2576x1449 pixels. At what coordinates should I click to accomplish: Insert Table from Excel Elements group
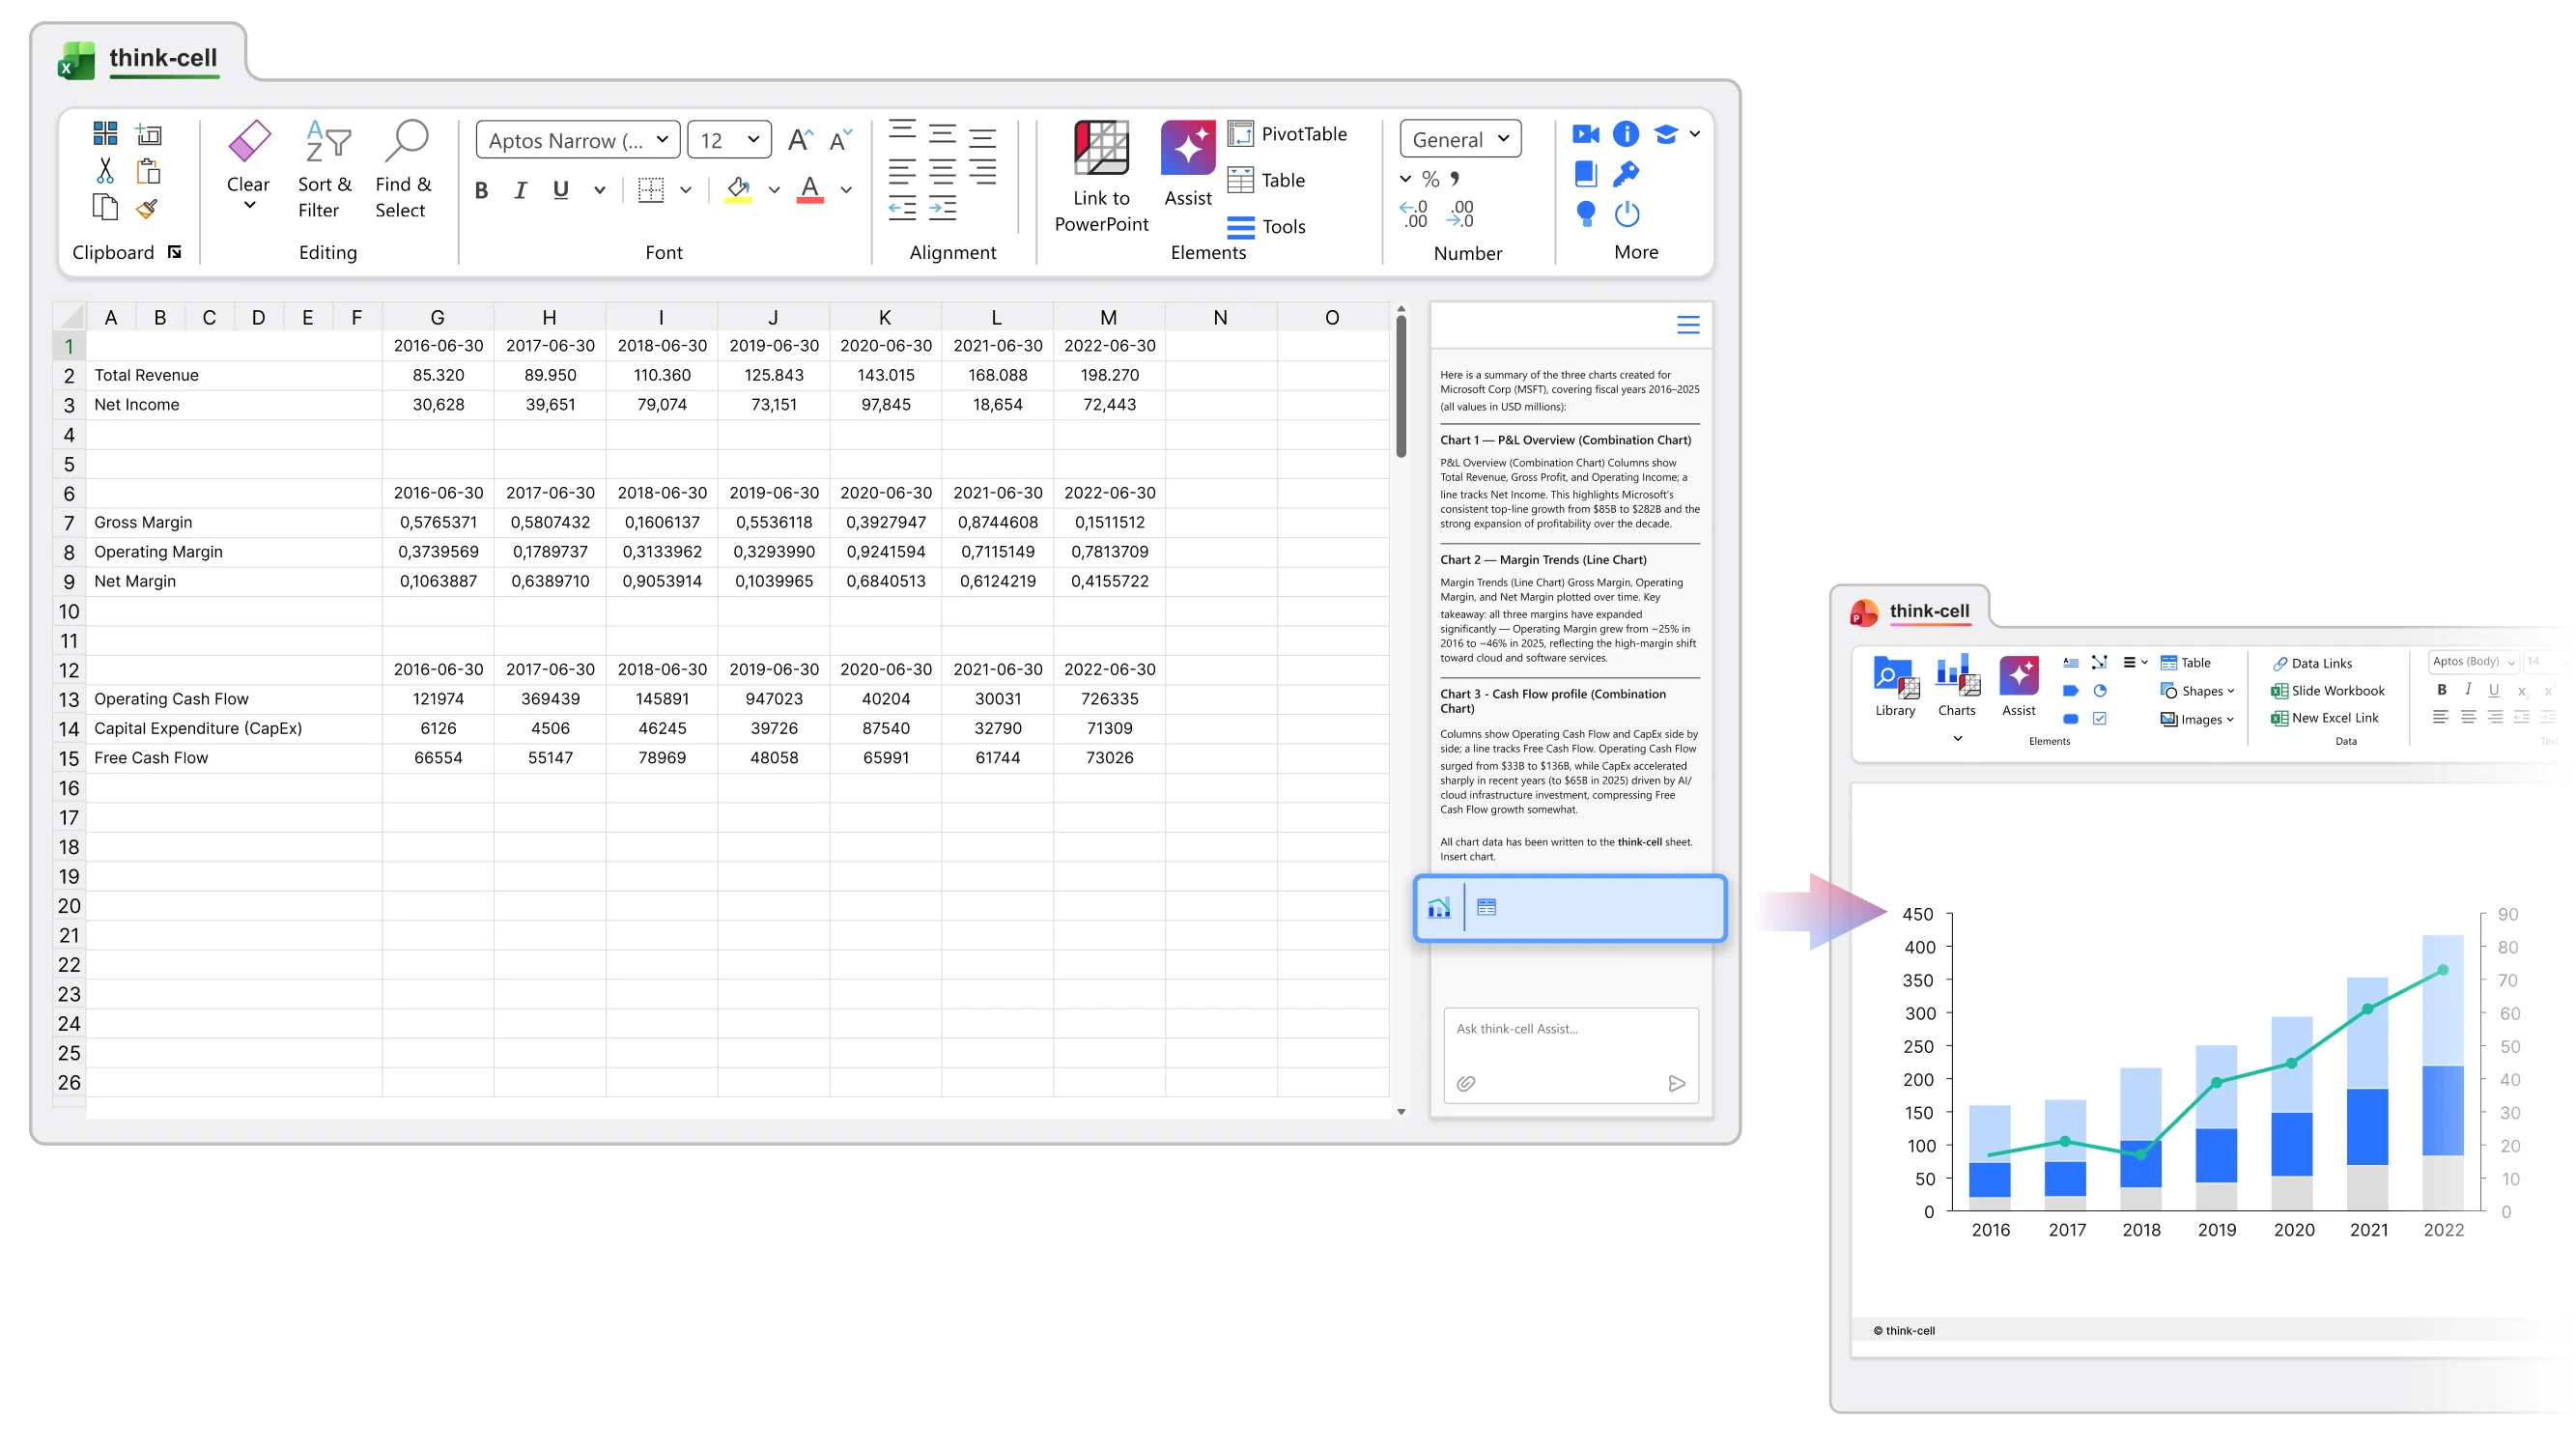click(1266, 180)
